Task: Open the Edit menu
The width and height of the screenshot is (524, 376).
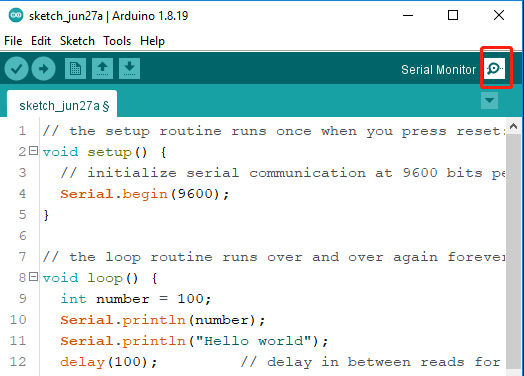Action: pyautogui.click(x=41, y=41)
